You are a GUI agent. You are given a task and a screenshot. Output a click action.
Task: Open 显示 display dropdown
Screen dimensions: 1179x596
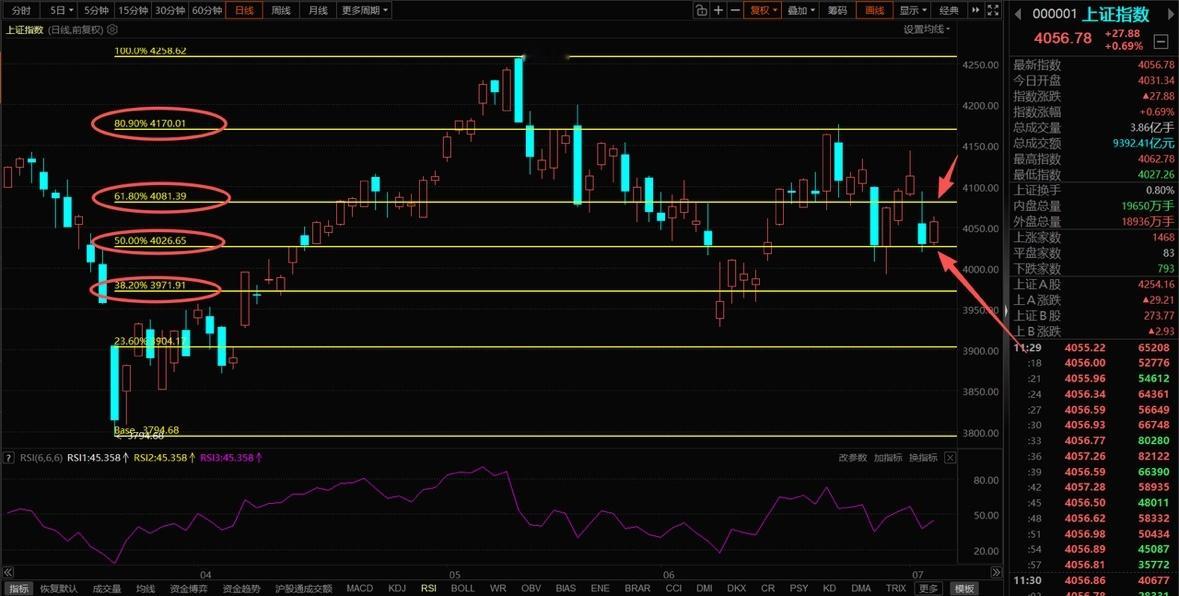click(913, 11)
